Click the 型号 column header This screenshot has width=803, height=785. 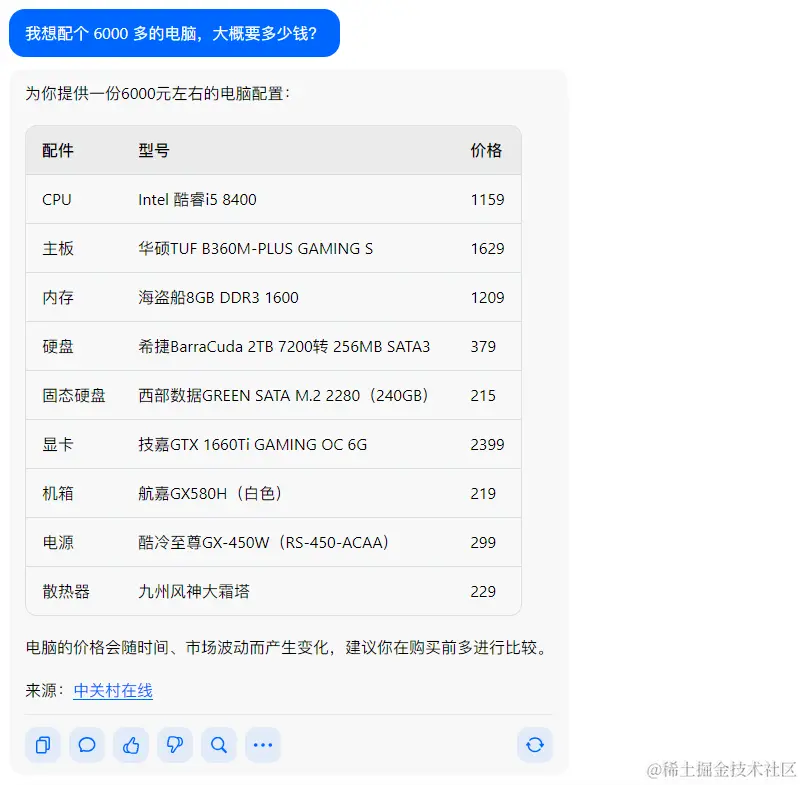154,151
